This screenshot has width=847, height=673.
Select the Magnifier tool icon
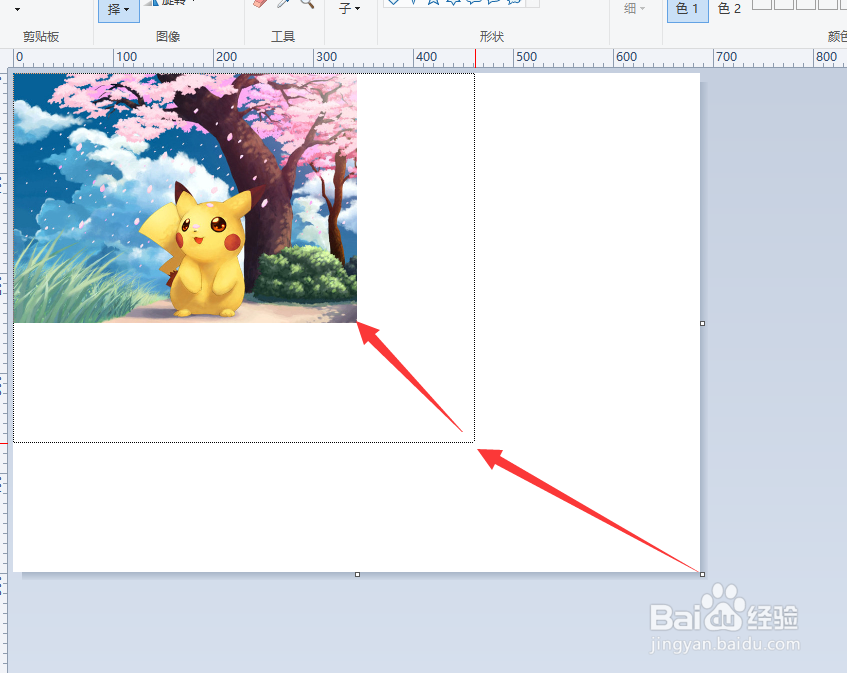pos(307,3)
